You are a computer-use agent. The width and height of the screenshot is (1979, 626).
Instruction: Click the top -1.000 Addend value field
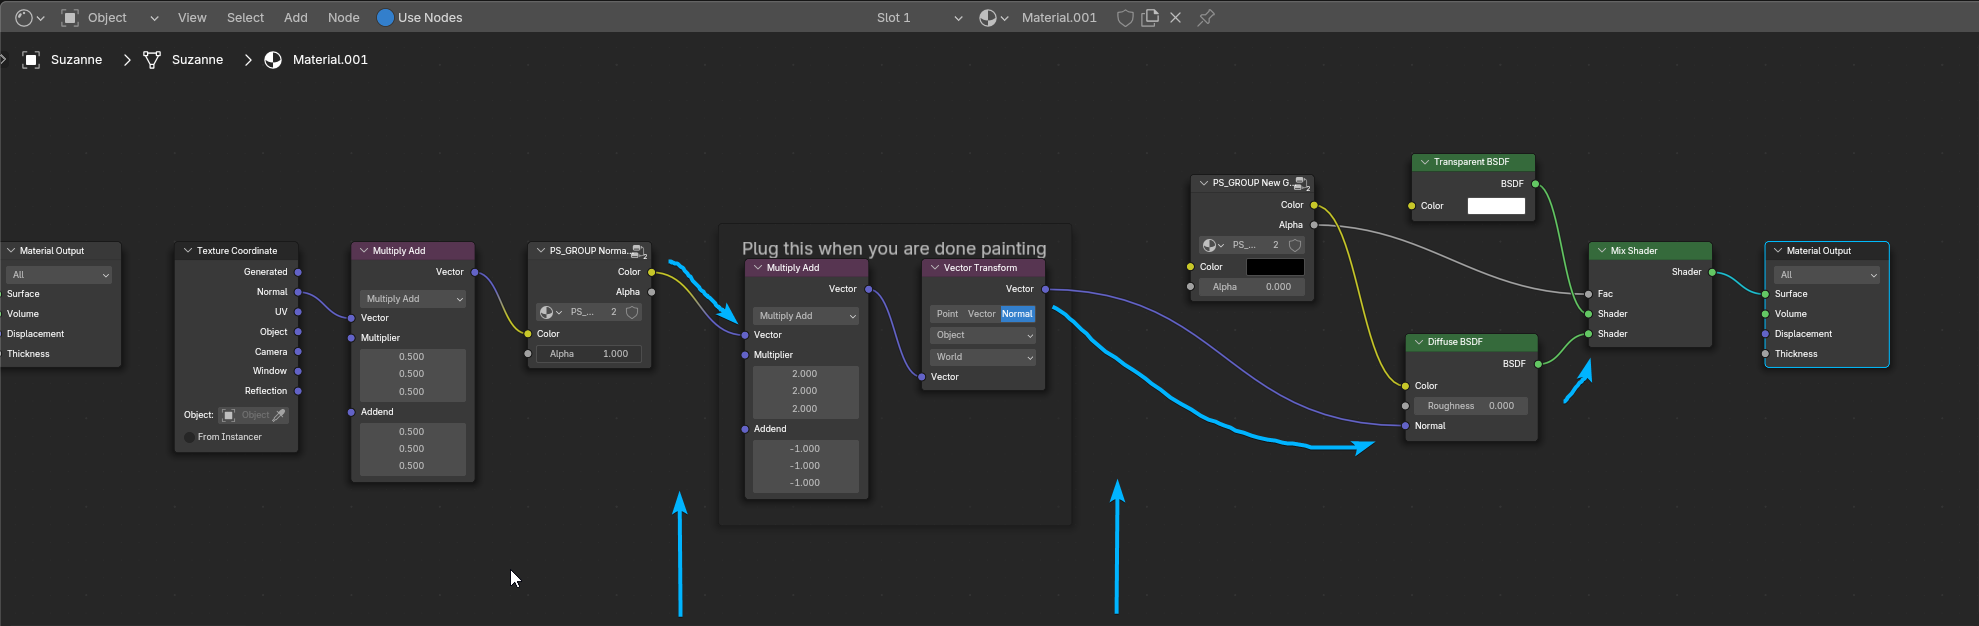click(x=806, y=449)
